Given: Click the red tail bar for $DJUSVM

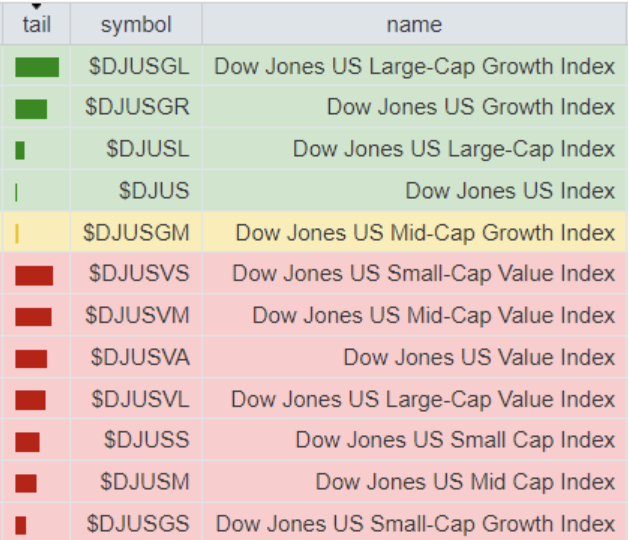Looking at the screenshot, I should coord(33,317).
